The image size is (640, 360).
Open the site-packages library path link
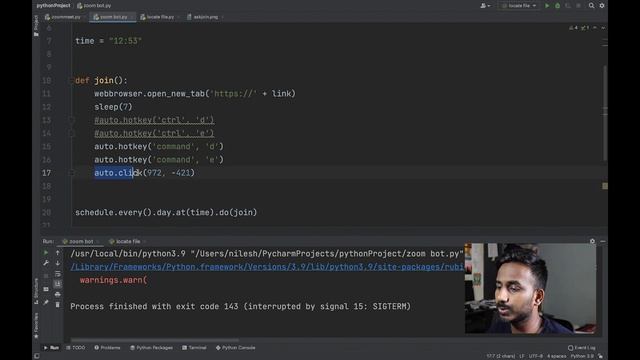[267, 267]
